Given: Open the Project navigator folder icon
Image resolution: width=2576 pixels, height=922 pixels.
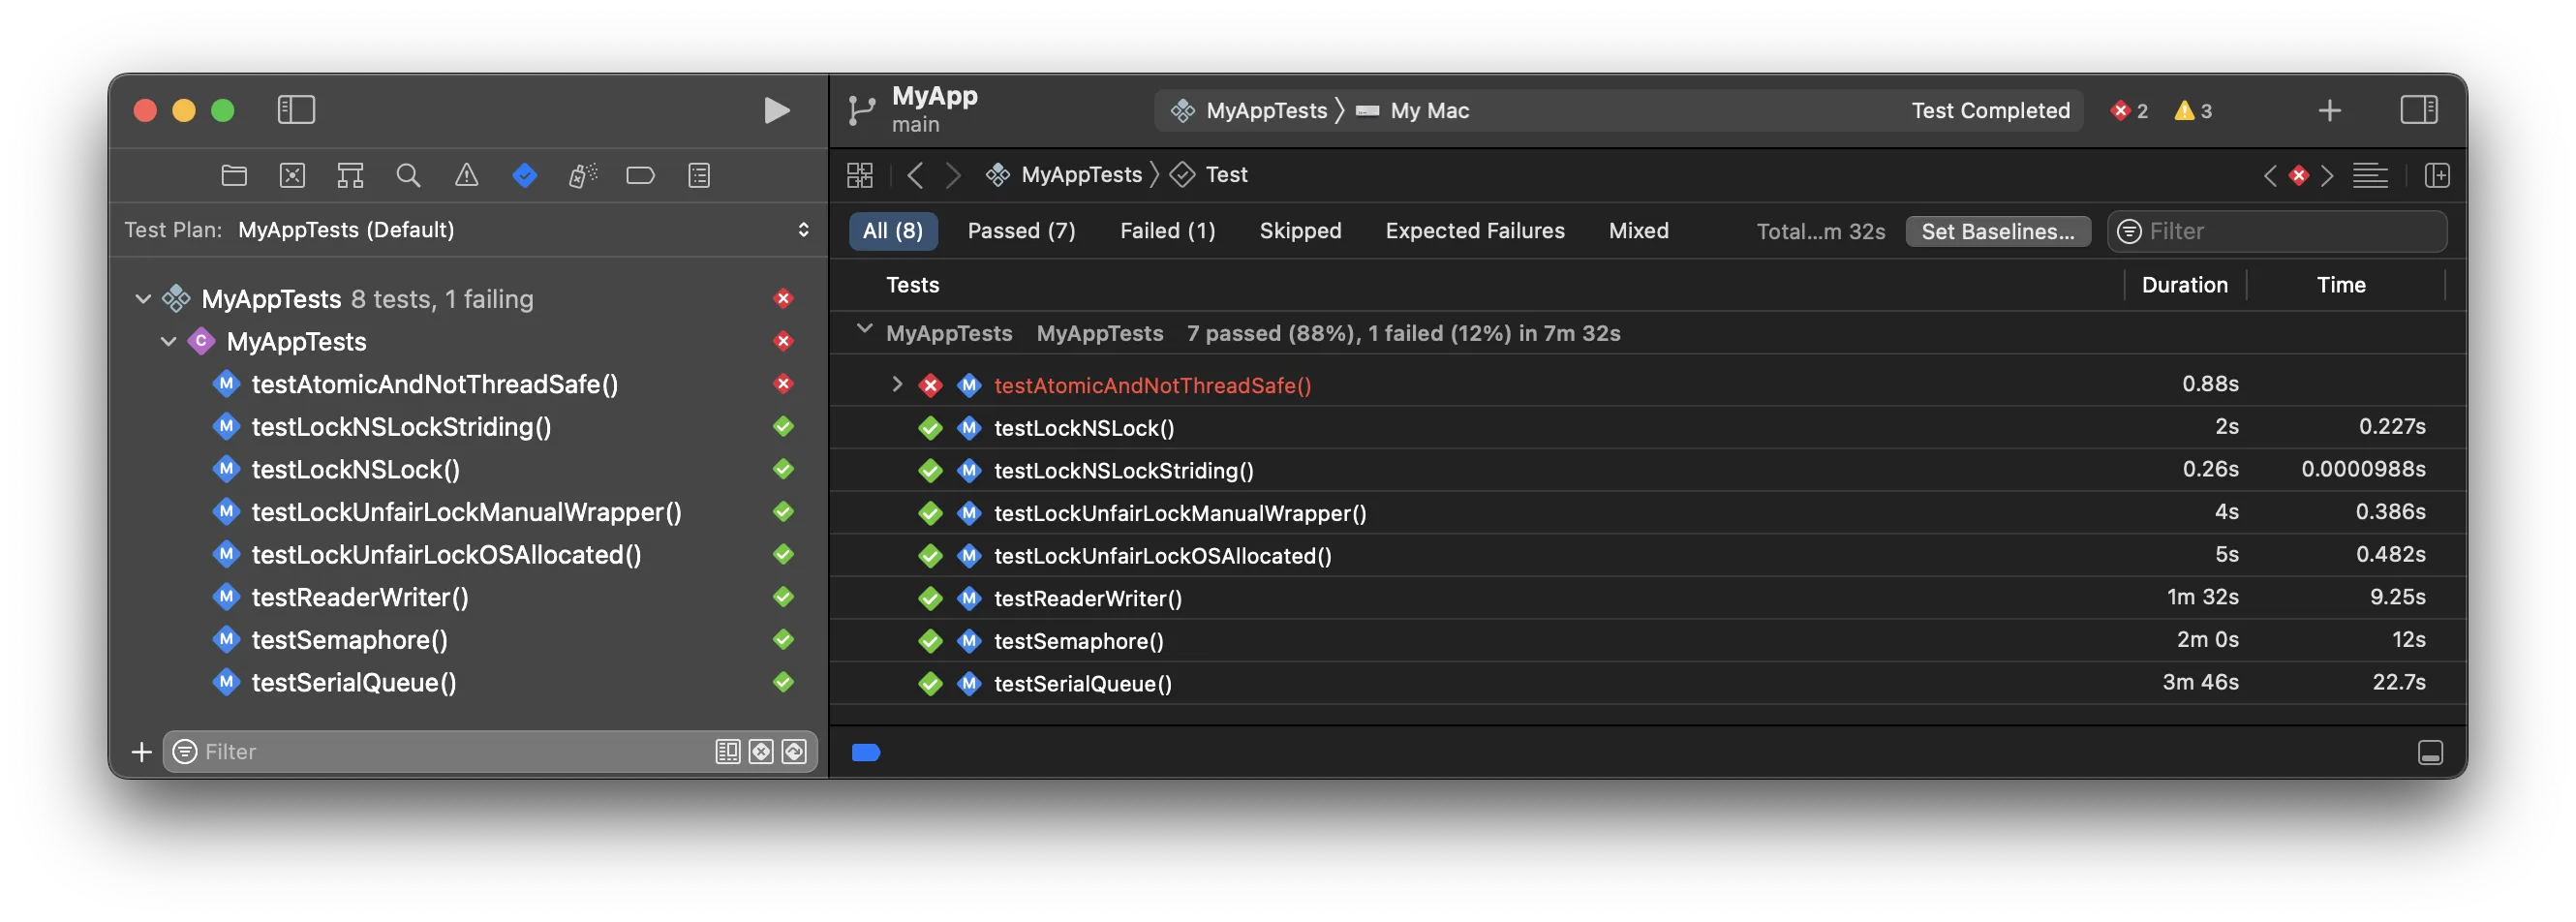Looking at the screenshot, I should point(234,176).
